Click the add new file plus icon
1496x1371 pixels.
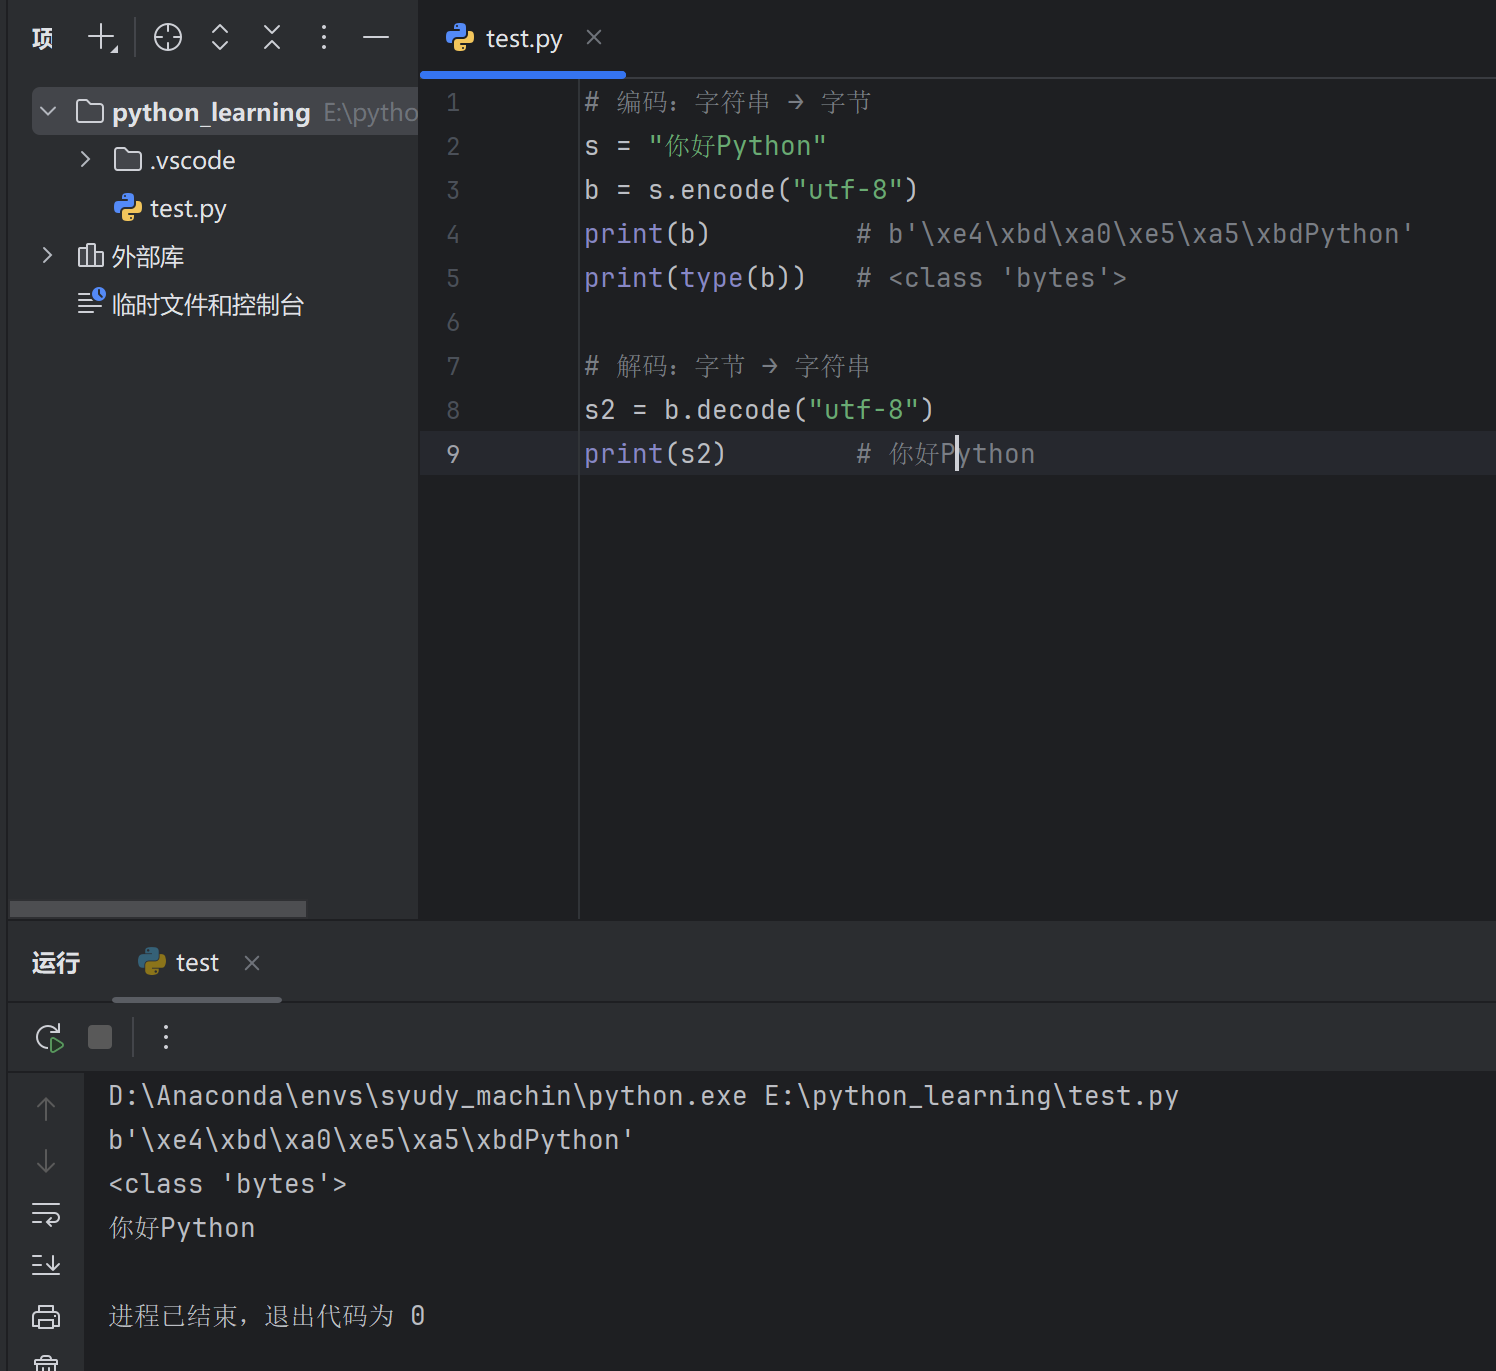pos(101,38)
